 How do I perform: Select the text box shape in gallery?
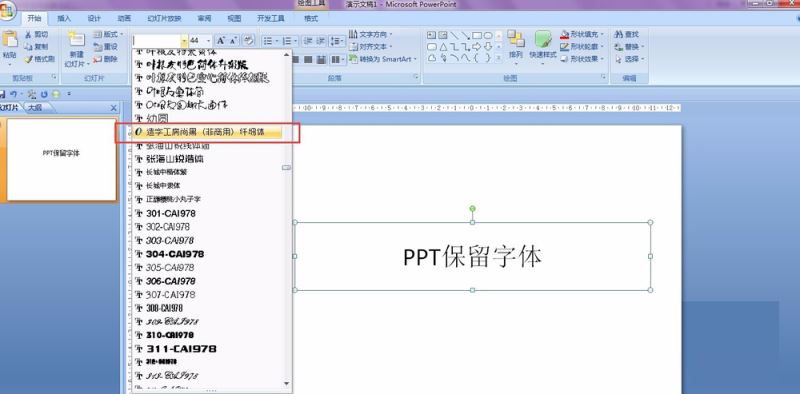point(432,35)
